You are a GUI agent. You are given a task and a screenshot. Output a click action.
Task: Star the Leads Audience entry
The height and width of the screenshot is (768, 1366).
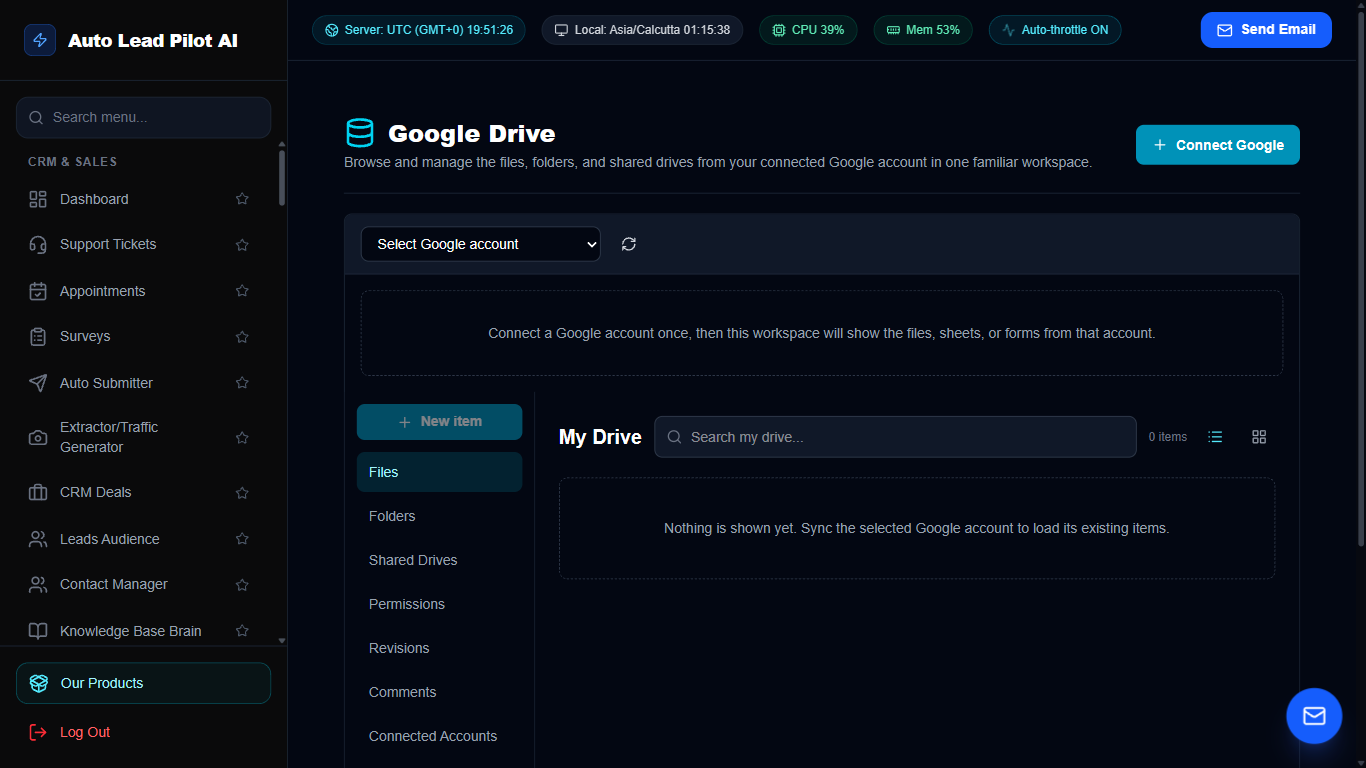coord(242,539)
